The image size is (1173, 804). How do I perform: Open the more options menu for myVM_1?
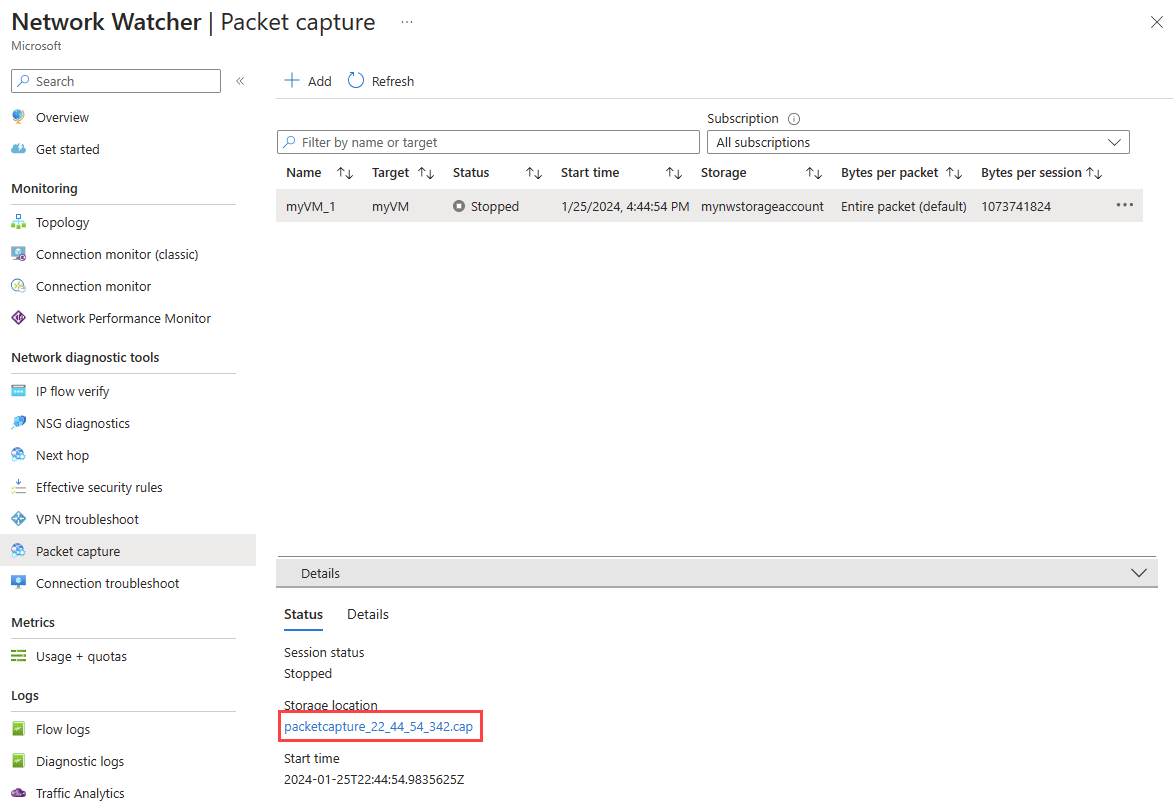click(x=1124, y=206)
